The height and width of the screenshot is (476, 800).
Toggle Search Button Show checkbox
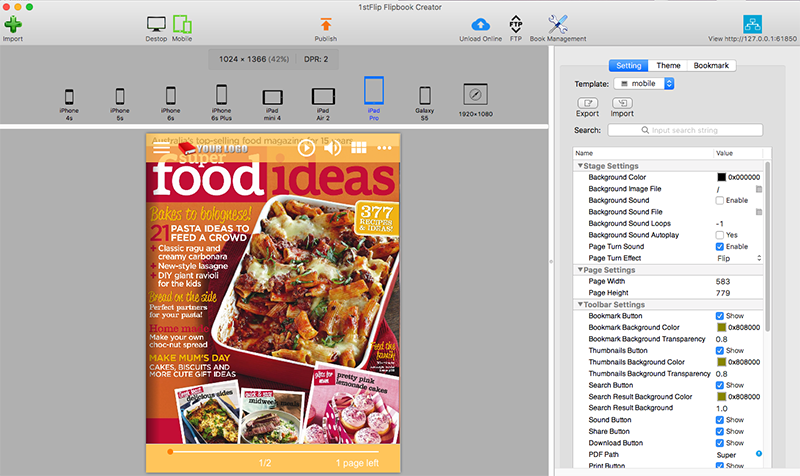719,386
